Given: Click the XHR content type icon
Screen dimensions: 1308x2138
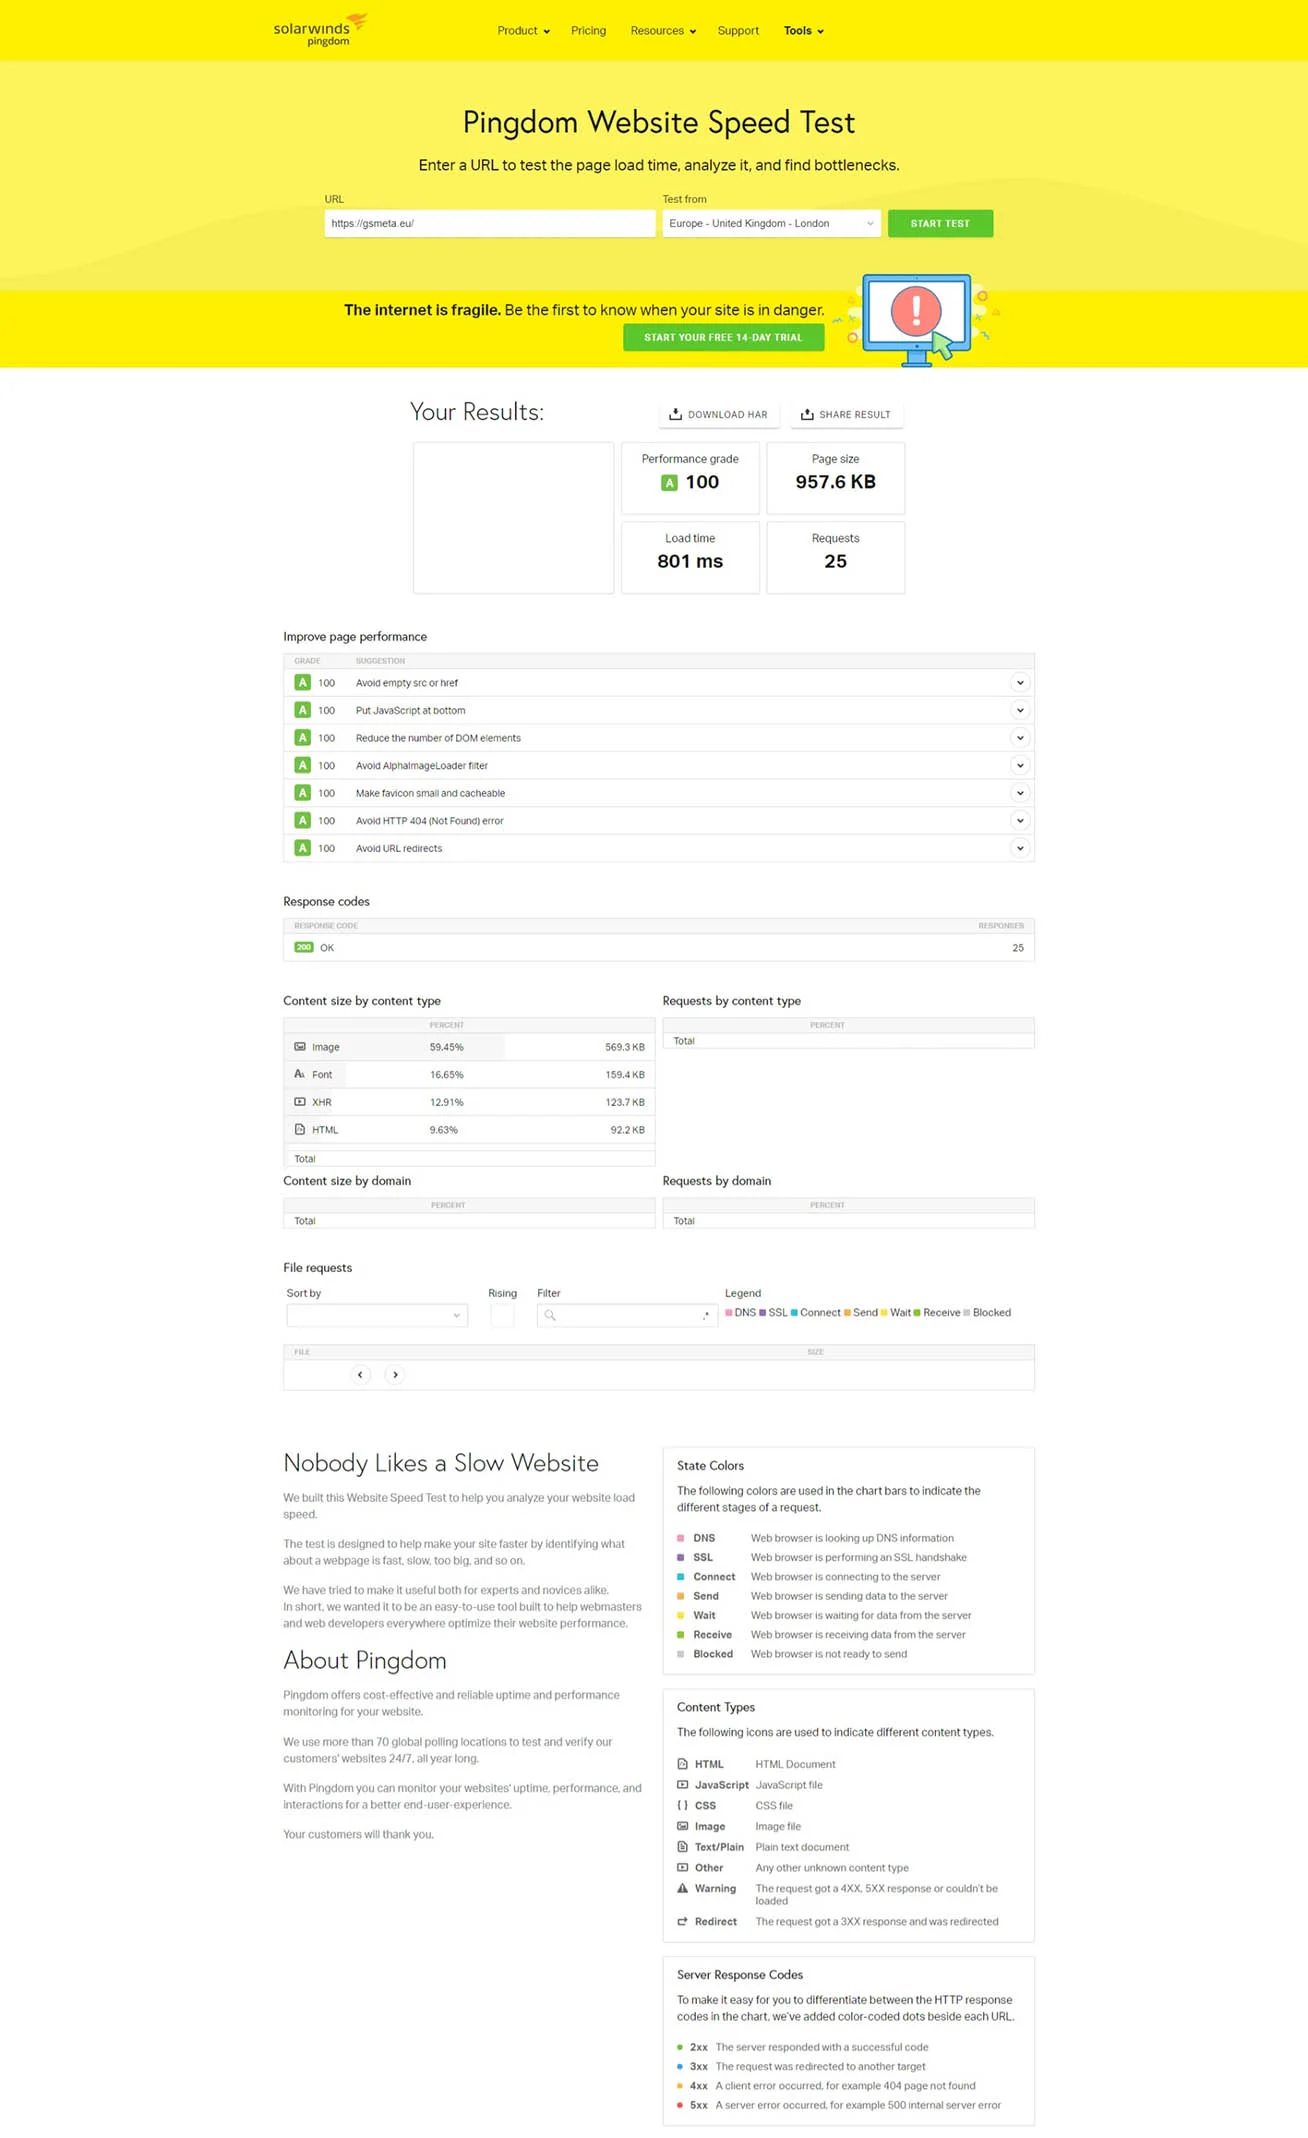Looking at the screenshot, I should click(x=300, y=1102).
